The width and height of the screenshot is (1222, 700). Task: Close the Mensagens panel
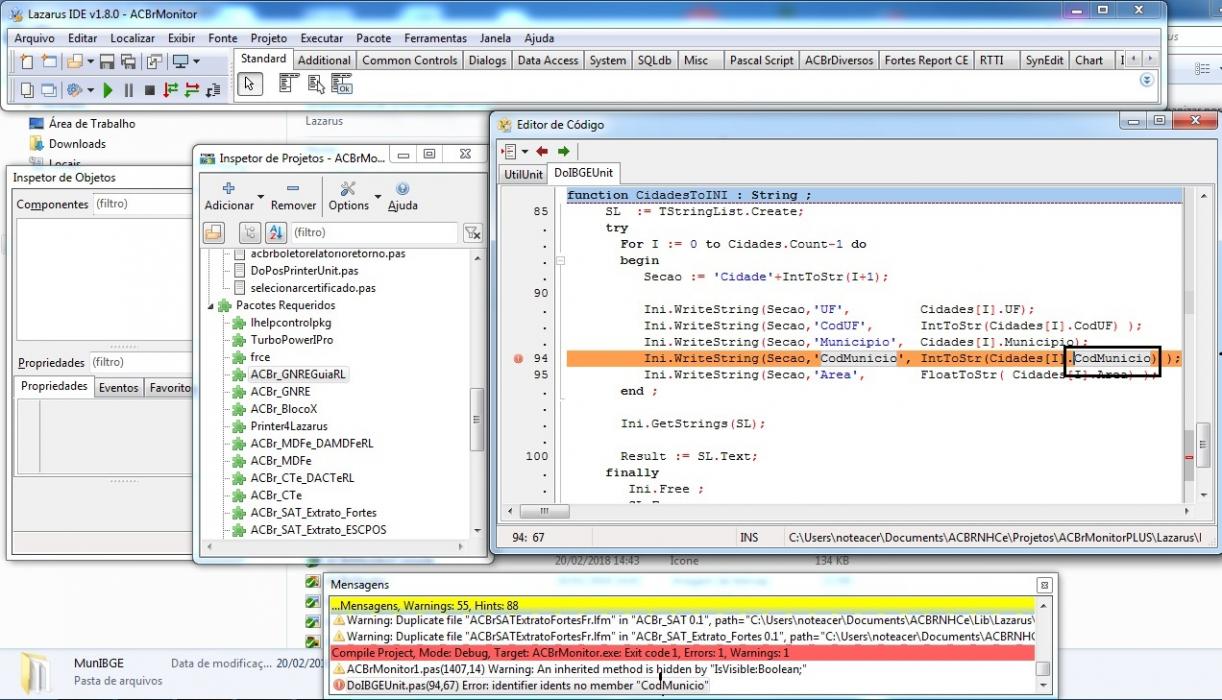(x=1044, y=585)
